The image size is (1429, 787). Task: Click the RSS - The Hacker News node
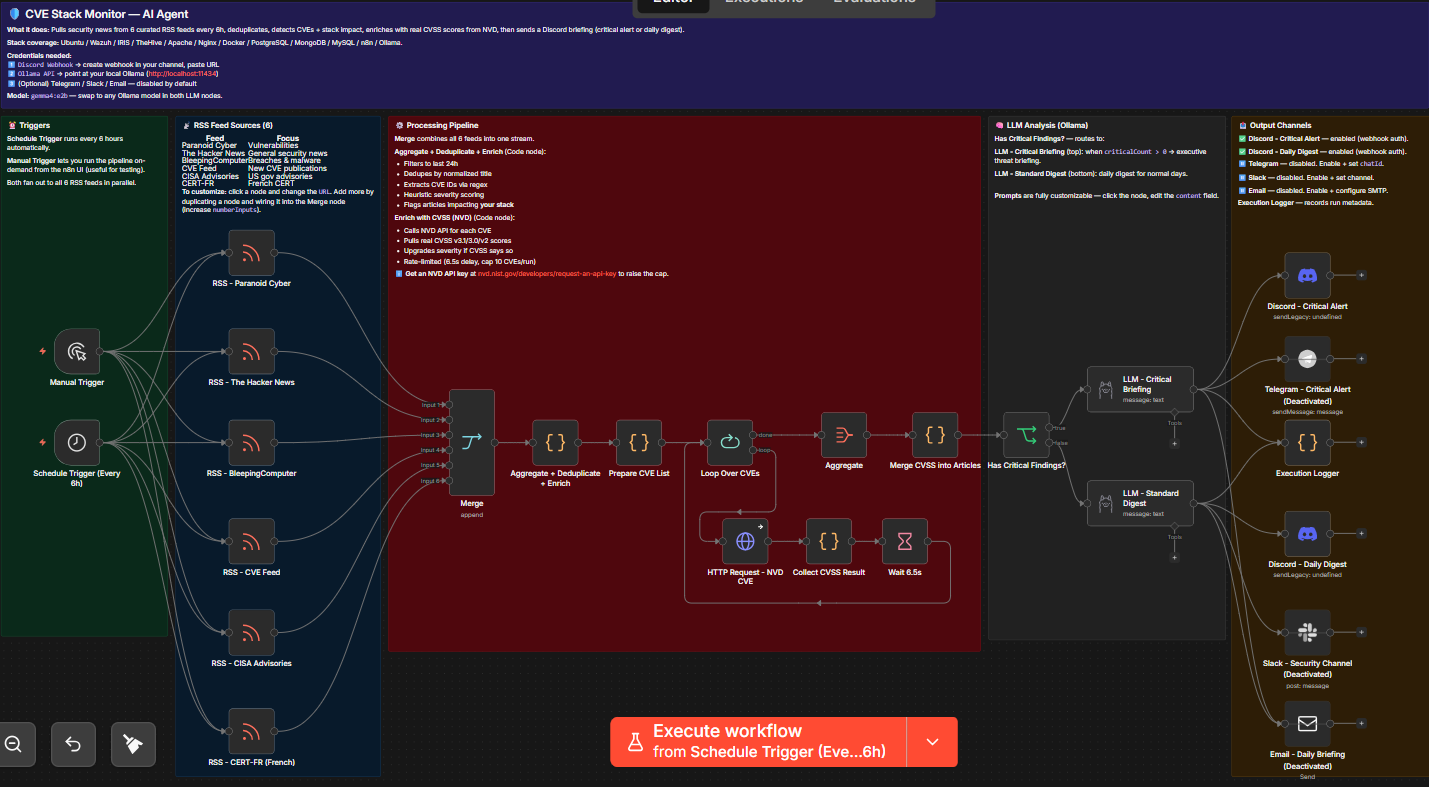point(251,351)
